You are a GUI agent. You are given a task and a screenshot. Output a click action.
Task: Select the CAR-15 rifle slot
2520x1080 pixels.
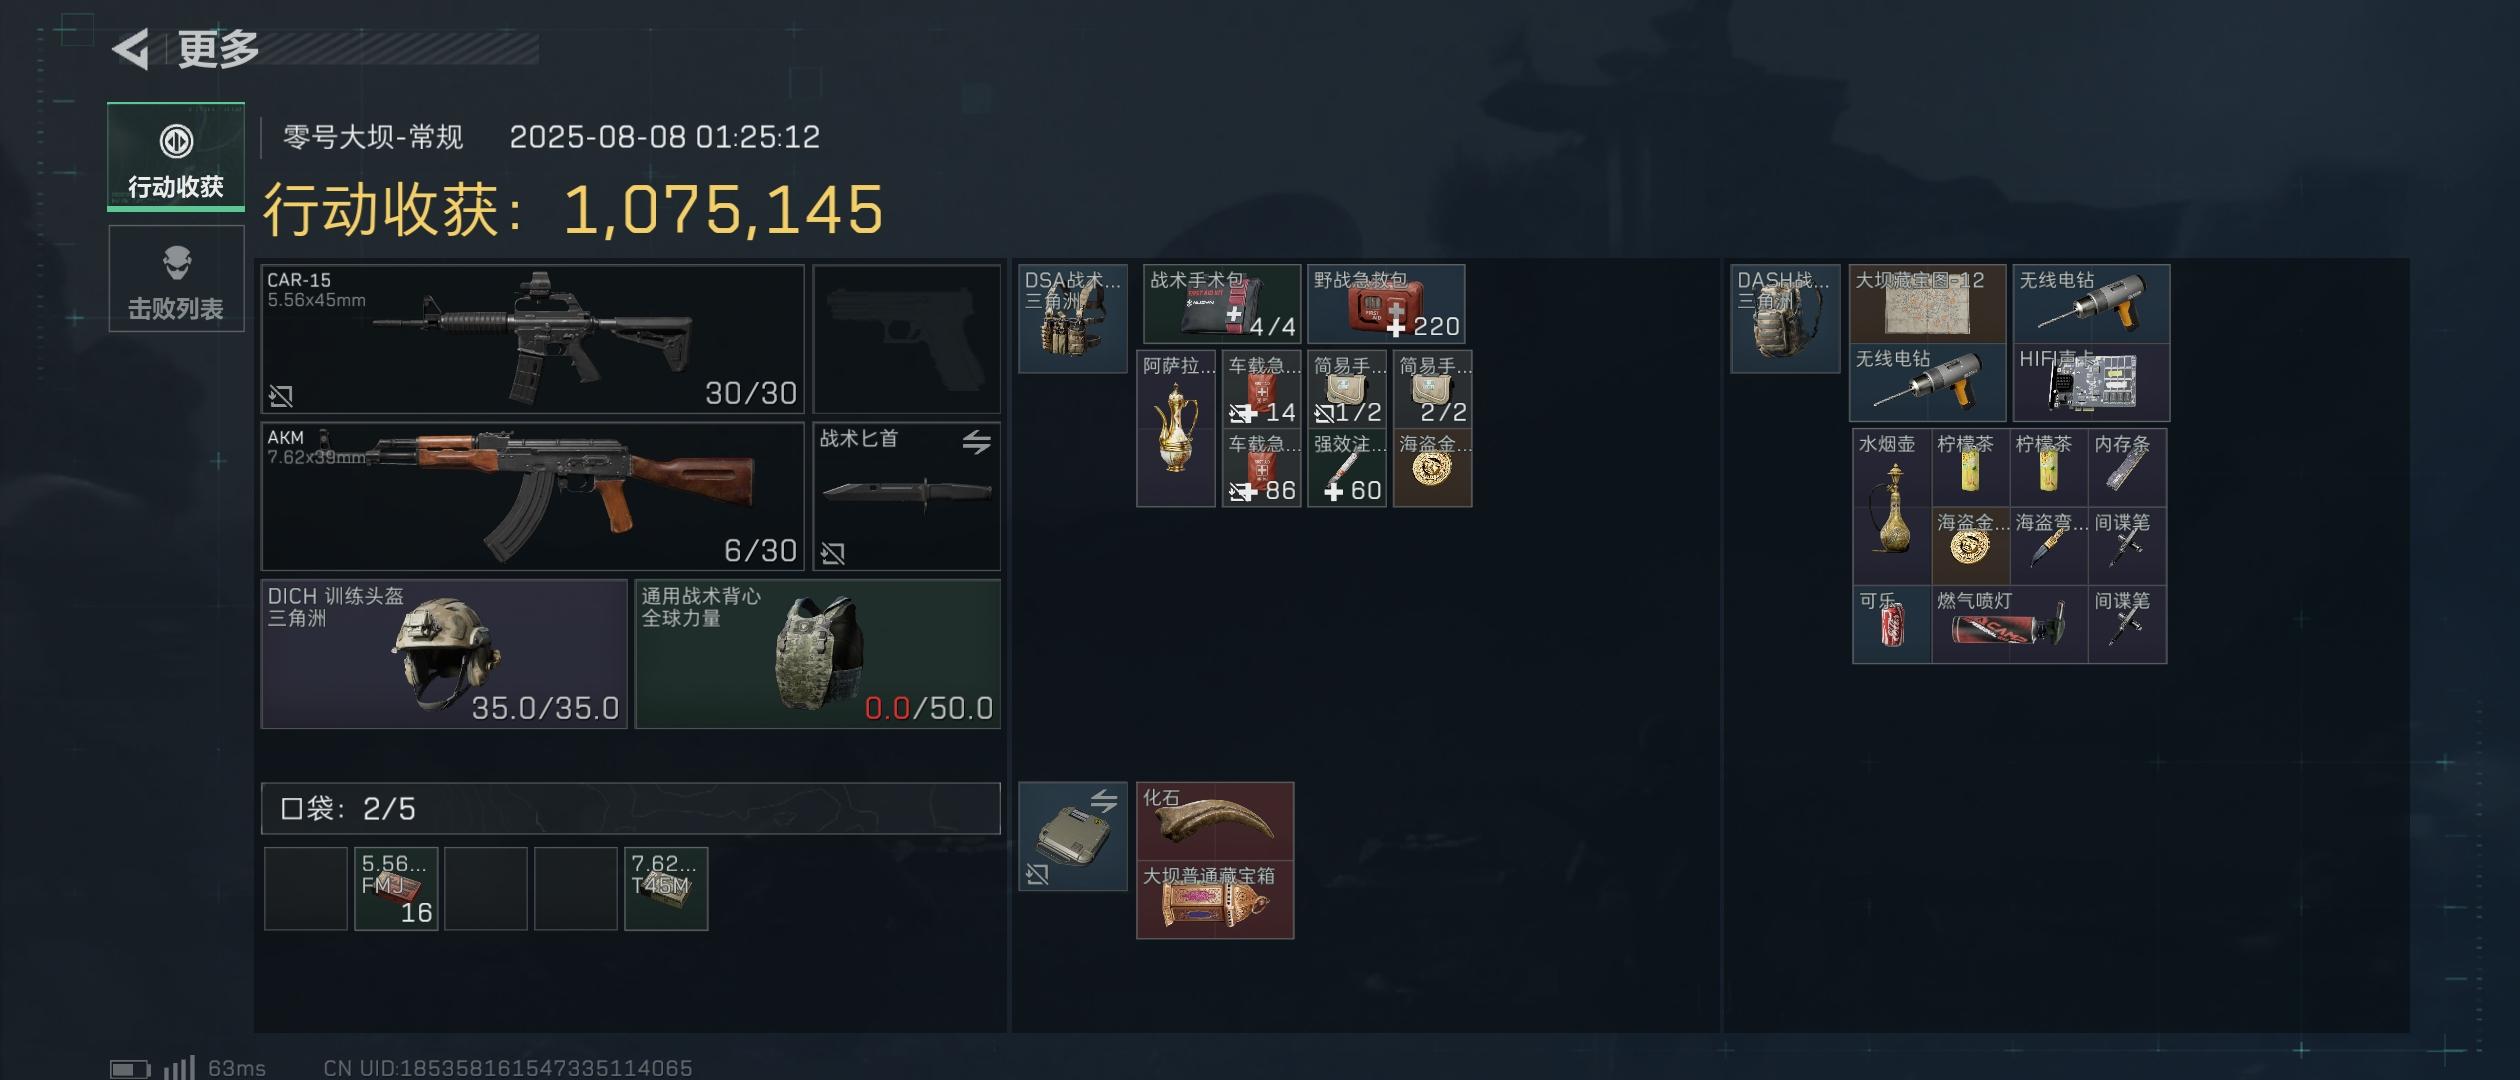coord(532,339)
